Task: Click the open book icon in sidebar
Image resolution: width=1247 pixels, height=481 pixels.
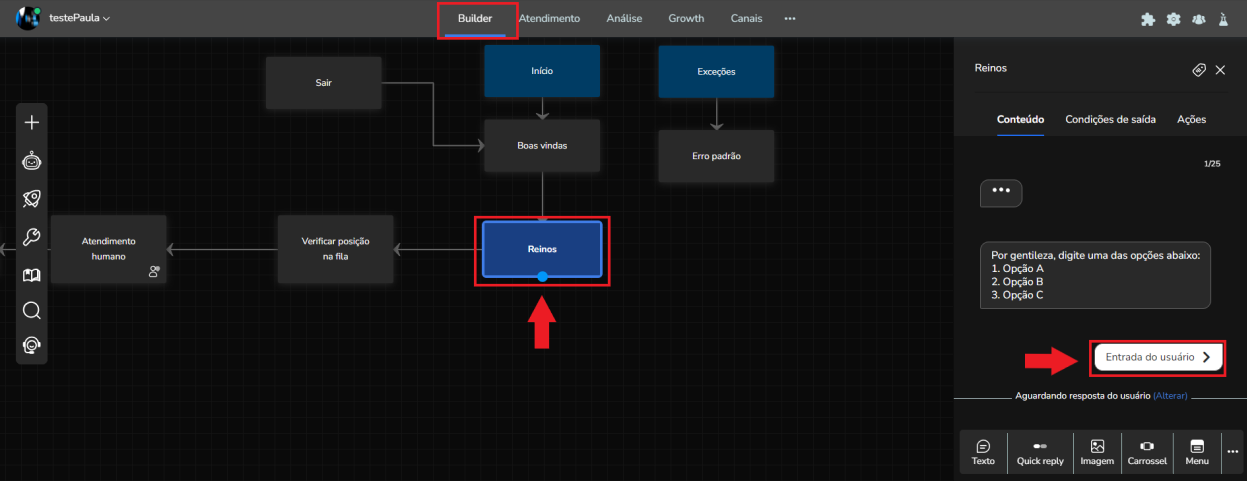Action: (32, 274)
